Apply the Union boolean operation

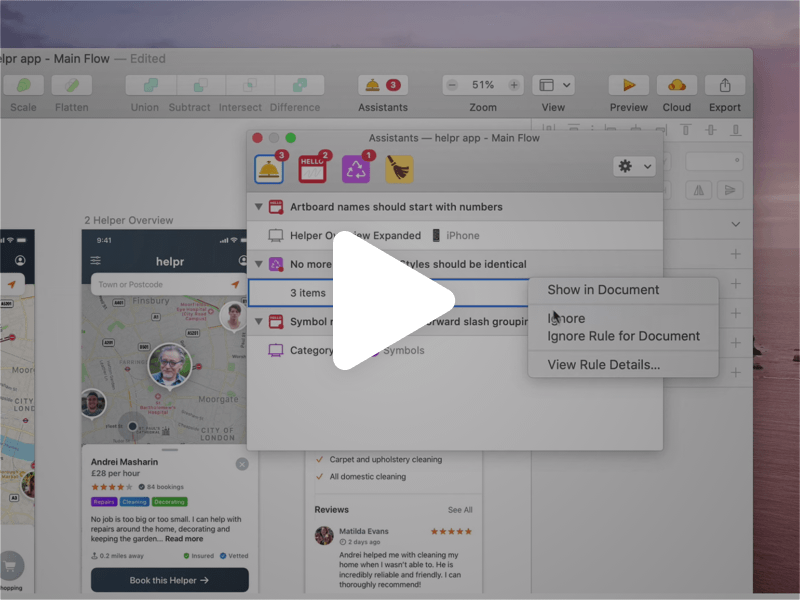click(x=151, y=85)
